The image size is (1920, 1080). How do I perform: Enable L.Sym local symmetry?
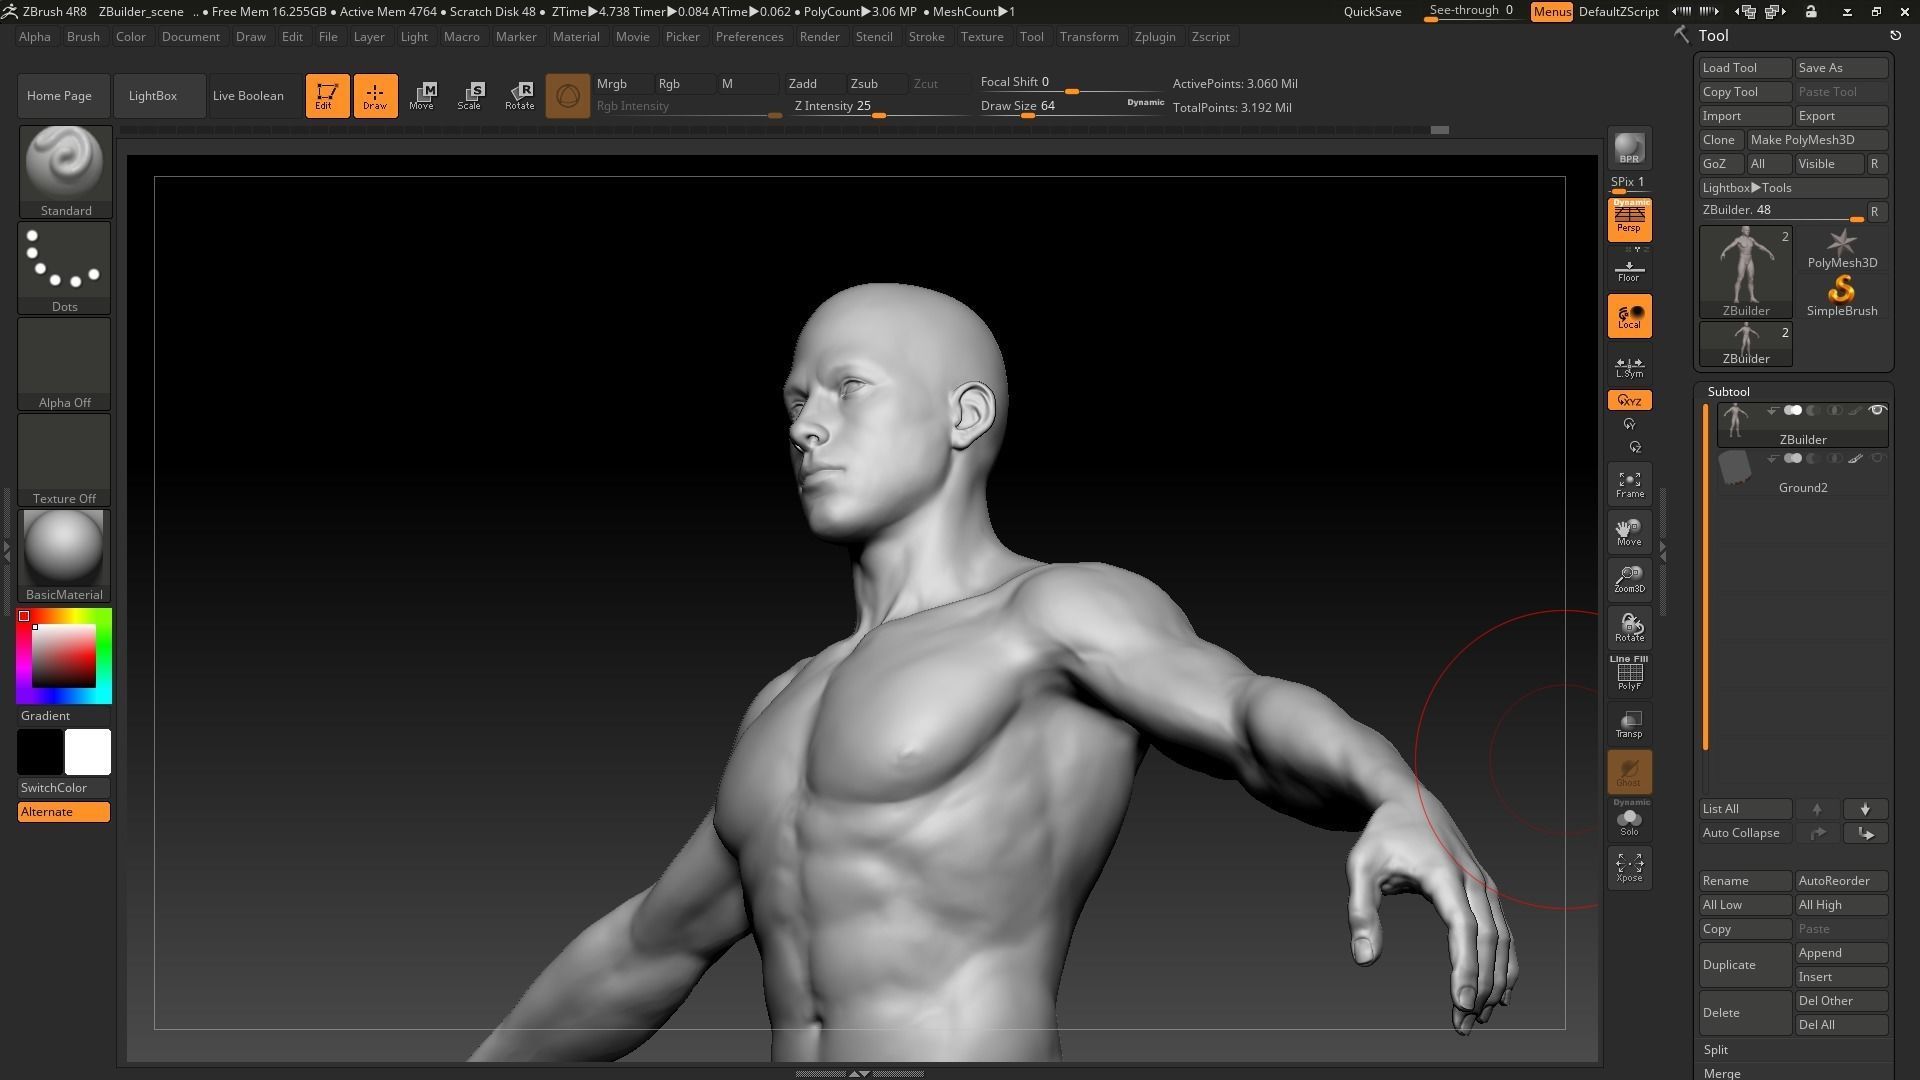pyautogui.click(x=1629, y=367)
